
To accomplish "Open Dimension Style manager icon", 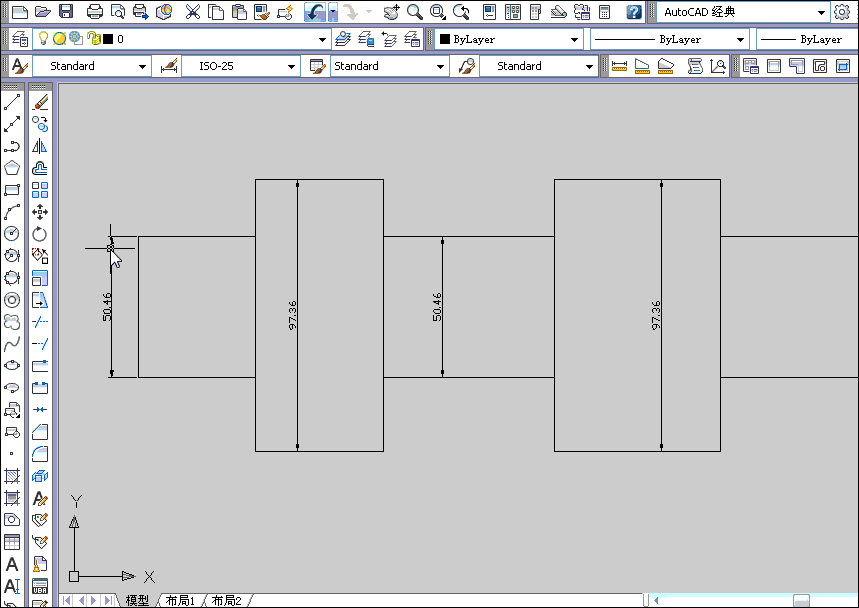I will (x=169, y=66).
